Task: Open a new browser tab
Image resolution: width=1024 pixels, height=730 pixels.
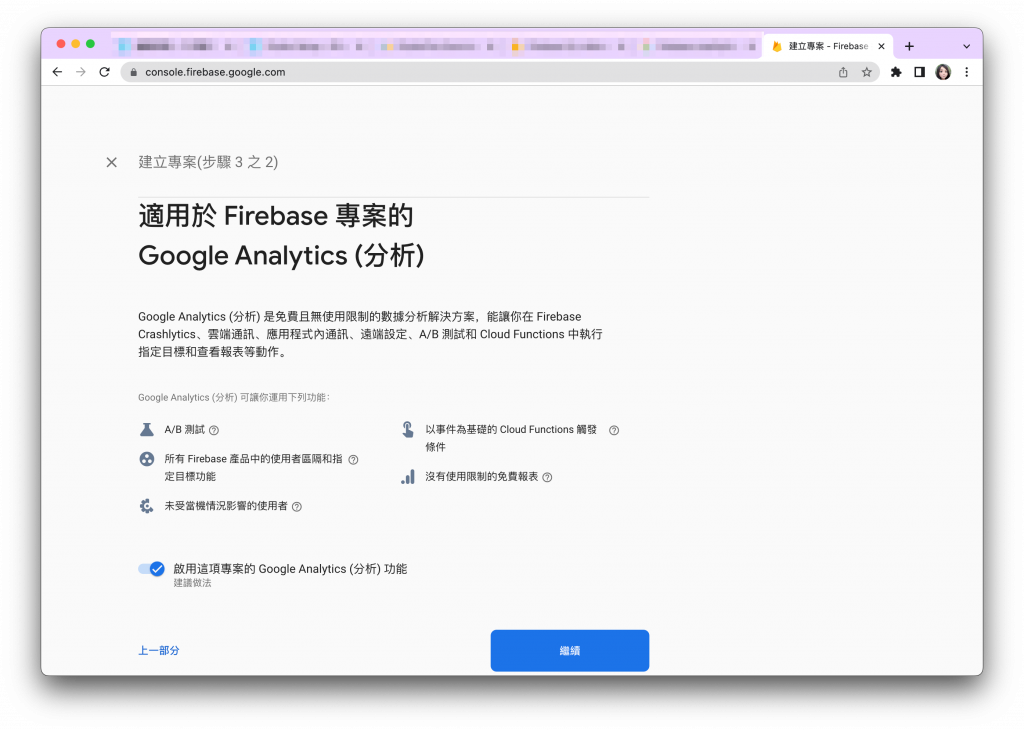Action: coord(909,46)
